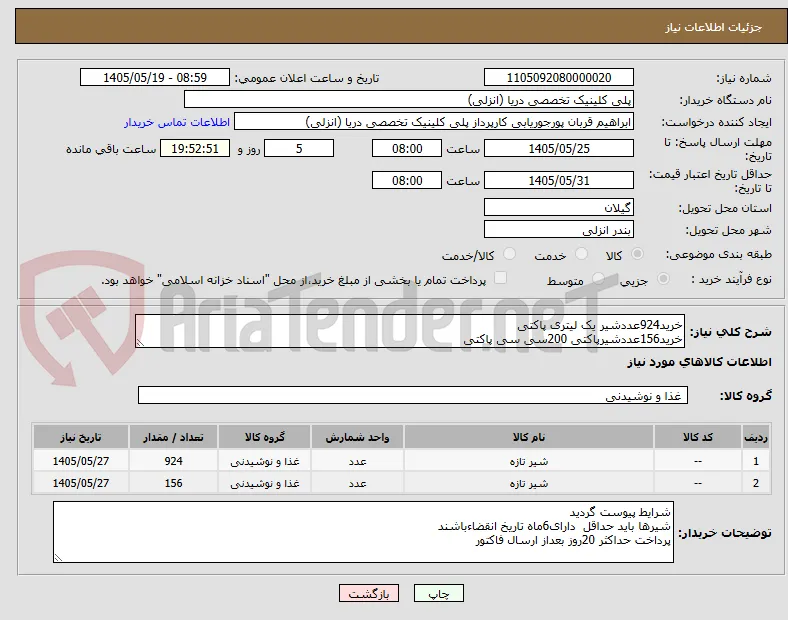Click the goods group field غذا و نوشیدنی

pyautogui.click(x=413, y=395)
